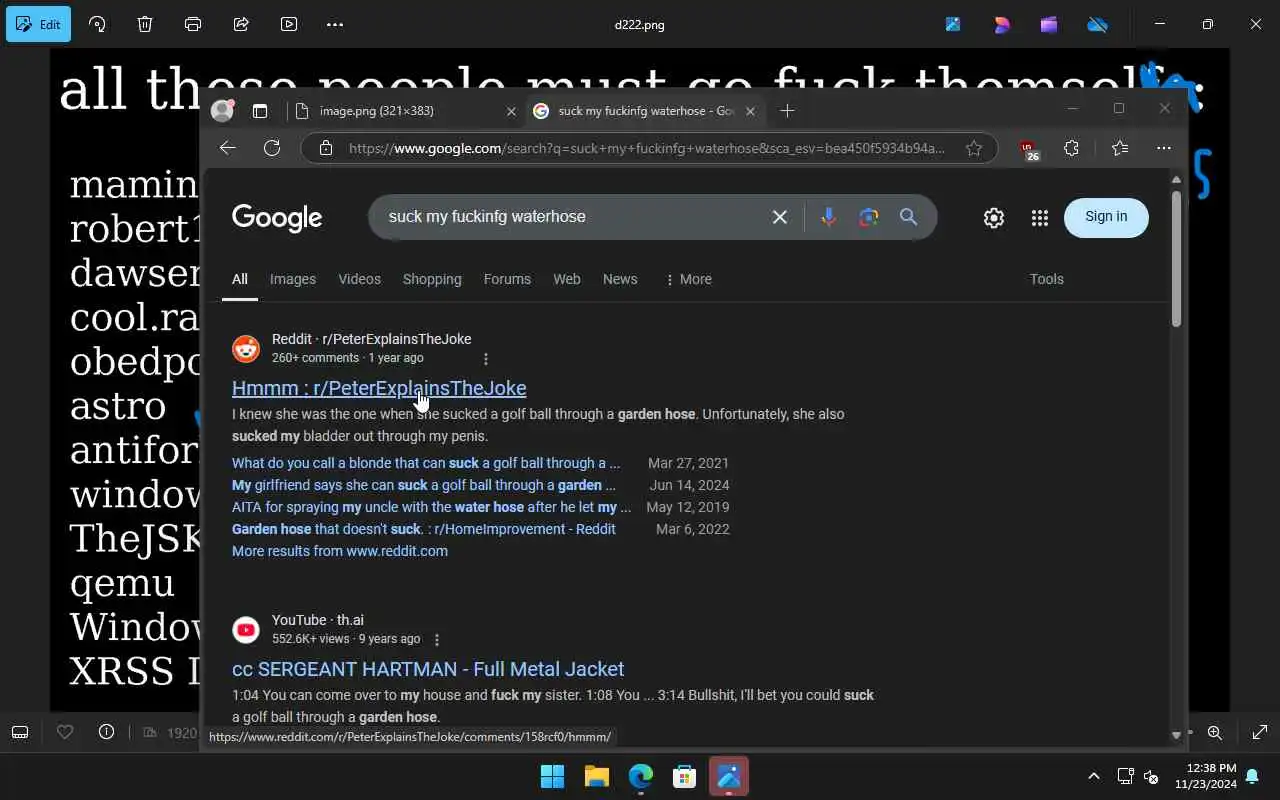Image resolution: width=1280 pixels, height=800 pixels.
Task: Select the Videos search tab
Action: click(x=359, y=279)
